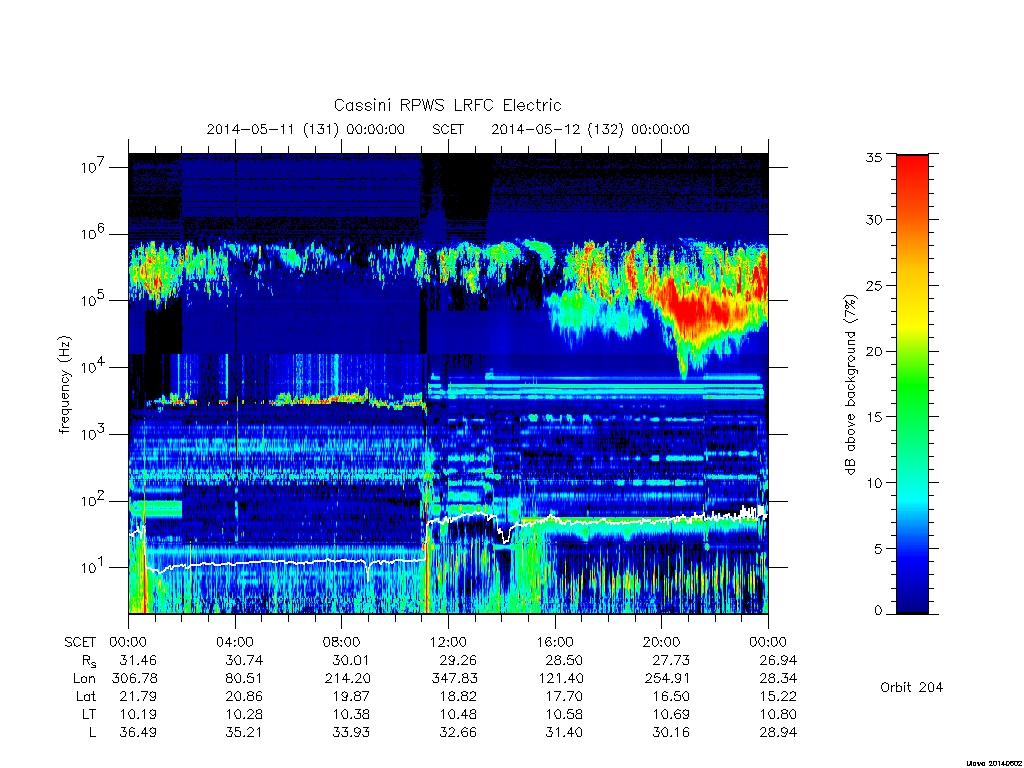Click the lone 'L' row label

92,733
